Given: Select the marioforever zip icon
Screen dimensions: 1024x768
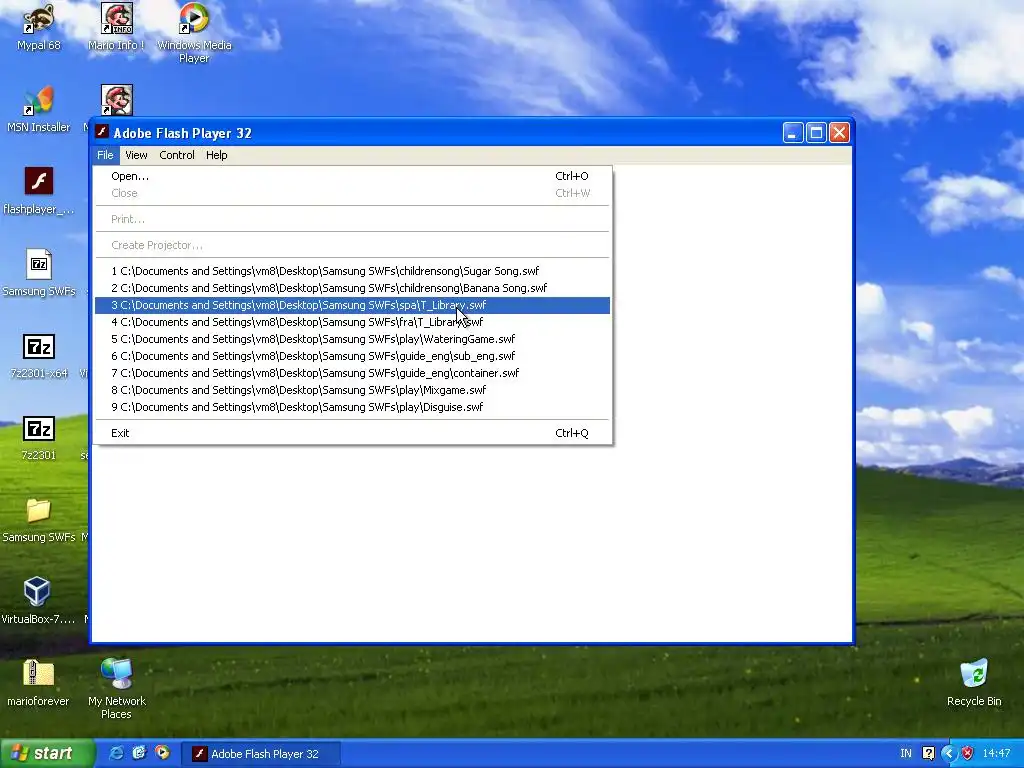Looking at the screenshot, I should click(x=38, y=683).
